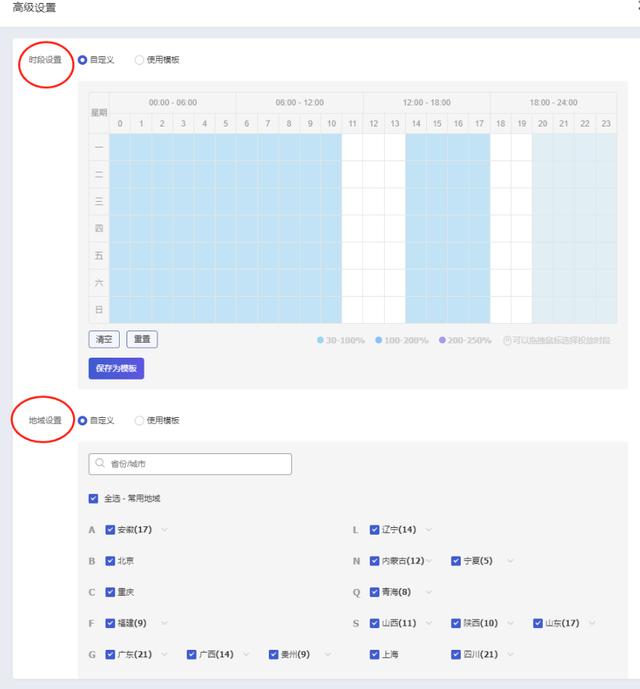
Task: Uncheck the 重庆 checkbox
Action: (x=110, y=592)
